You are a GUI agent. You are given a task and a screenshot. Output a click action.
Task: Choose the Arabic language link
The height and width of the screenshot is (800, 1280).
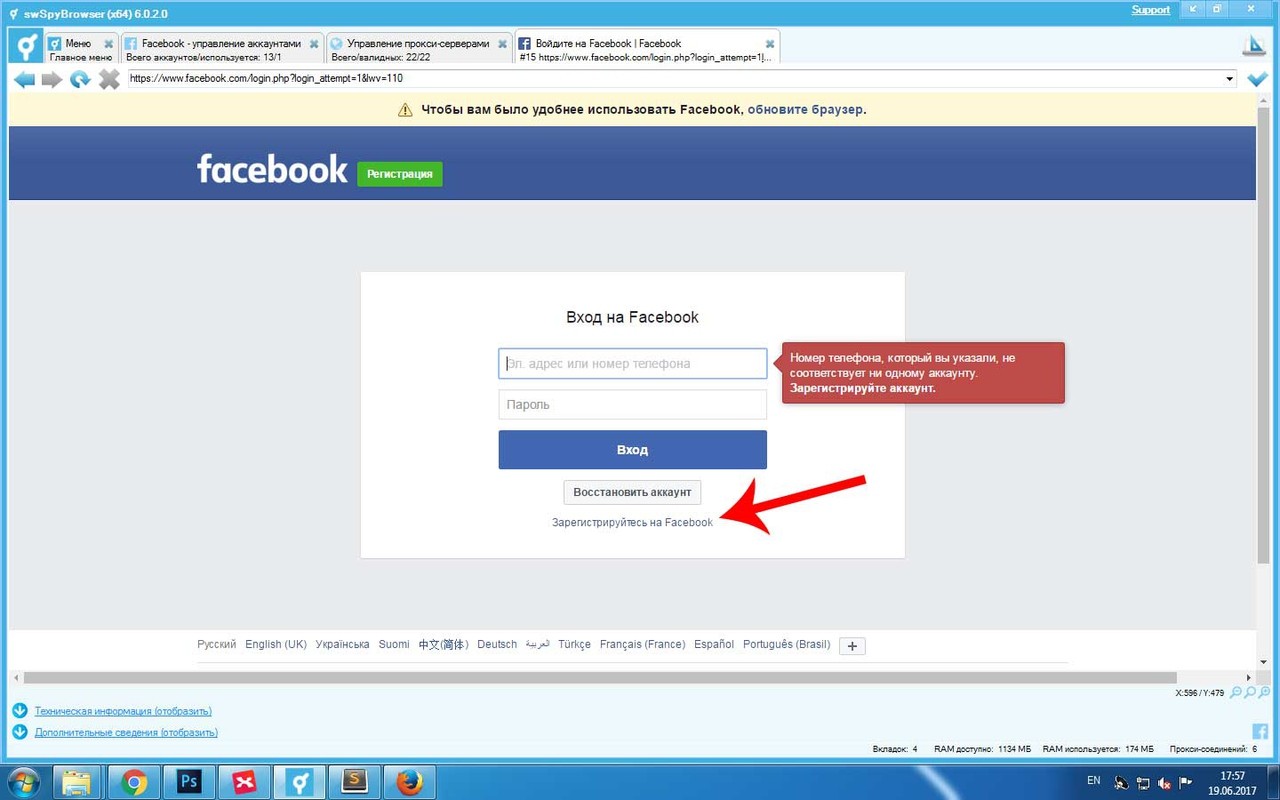point(538,645)
